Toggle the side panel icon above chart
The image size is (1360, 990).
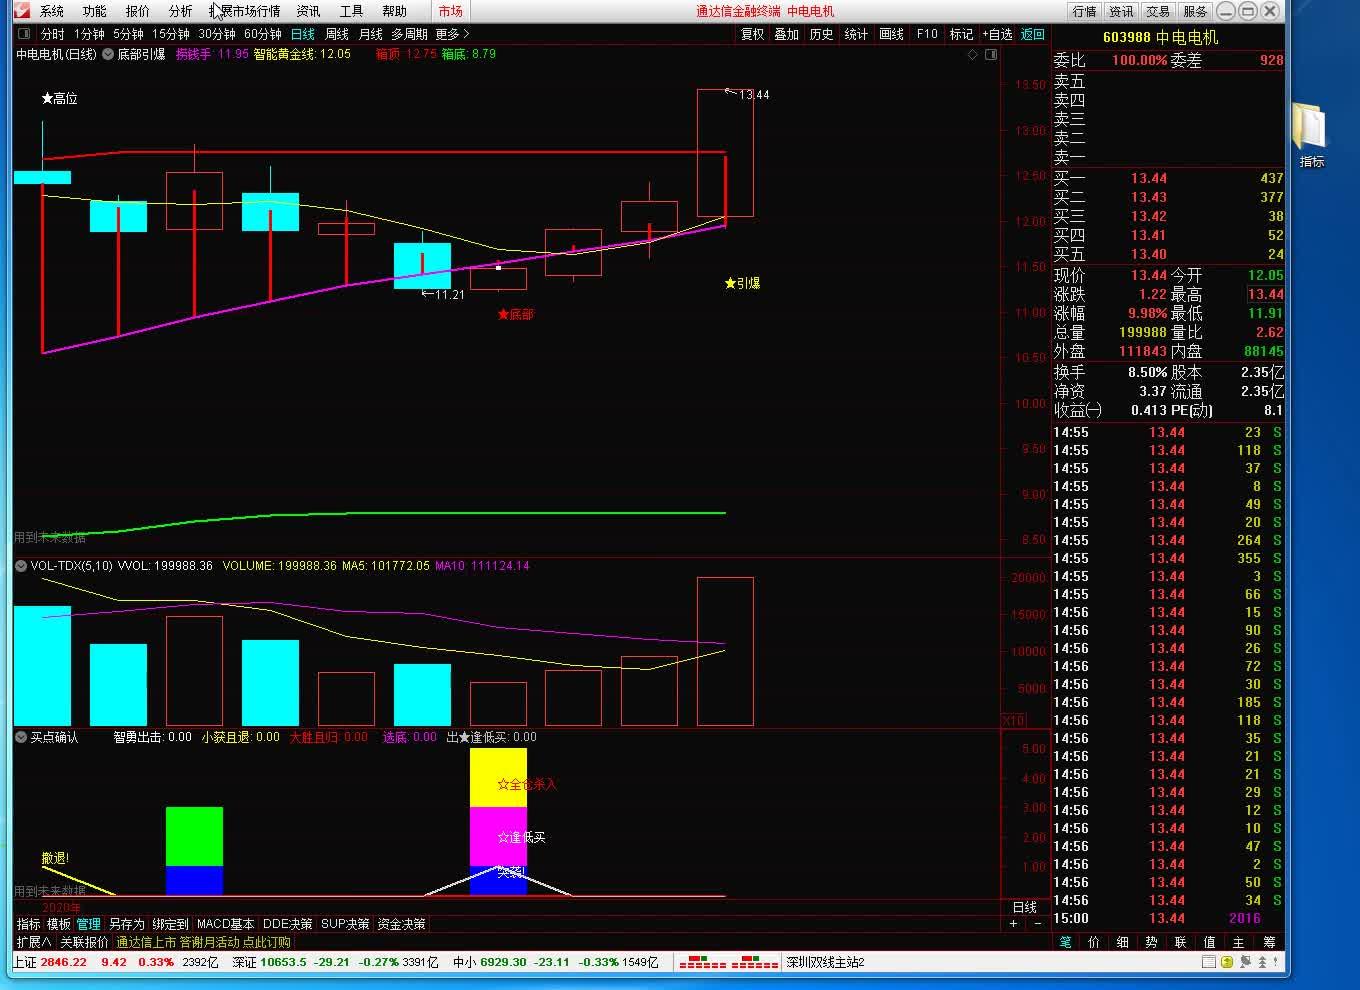coord(991,54)
